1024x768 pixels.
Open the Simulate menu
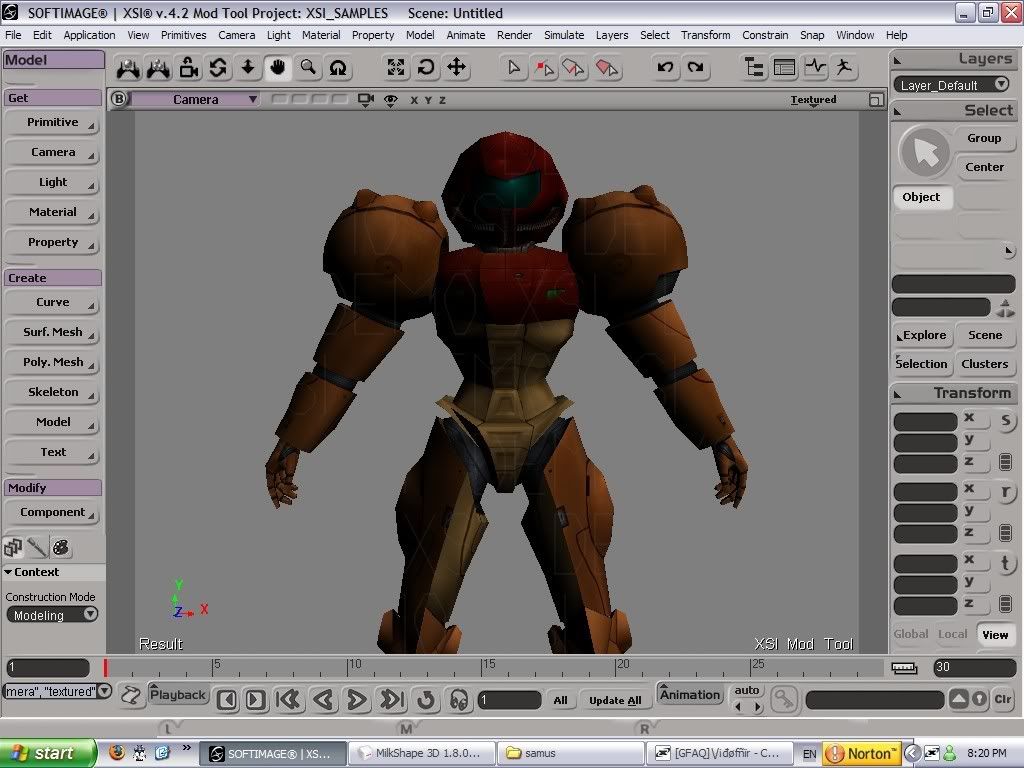coord(564,35)
